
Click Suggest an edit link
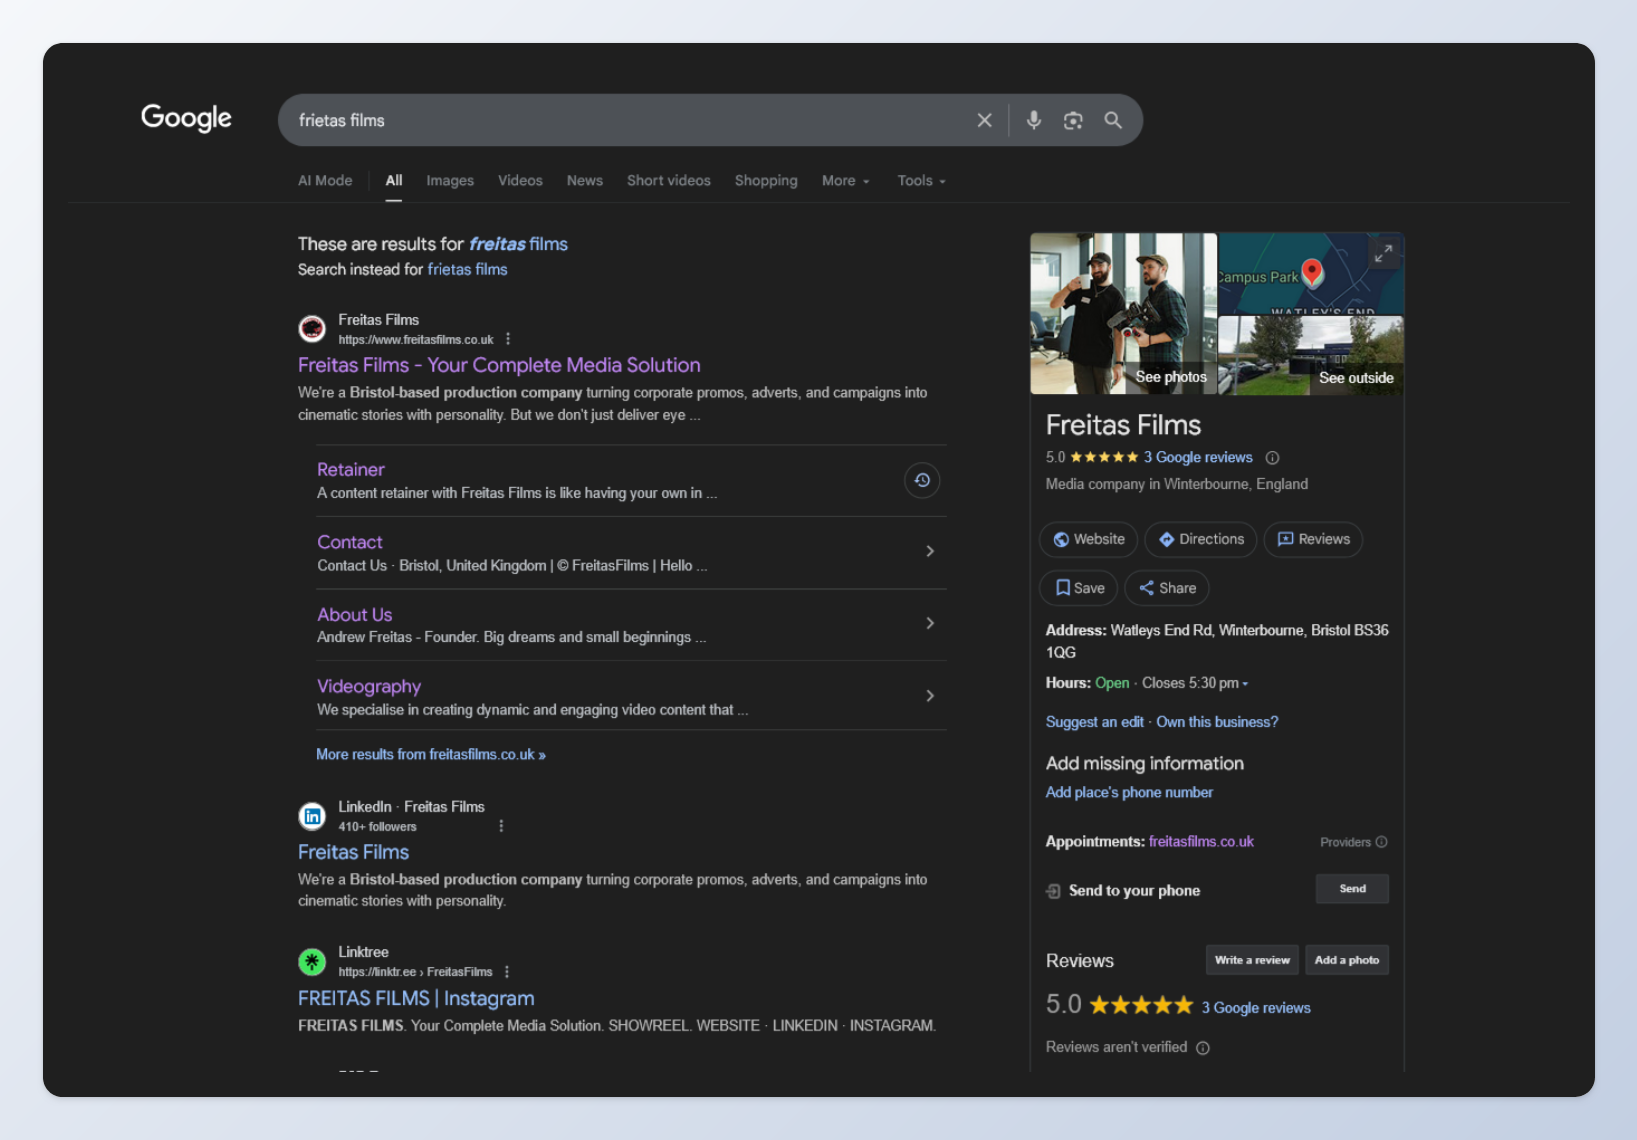tap(1095, 722)
